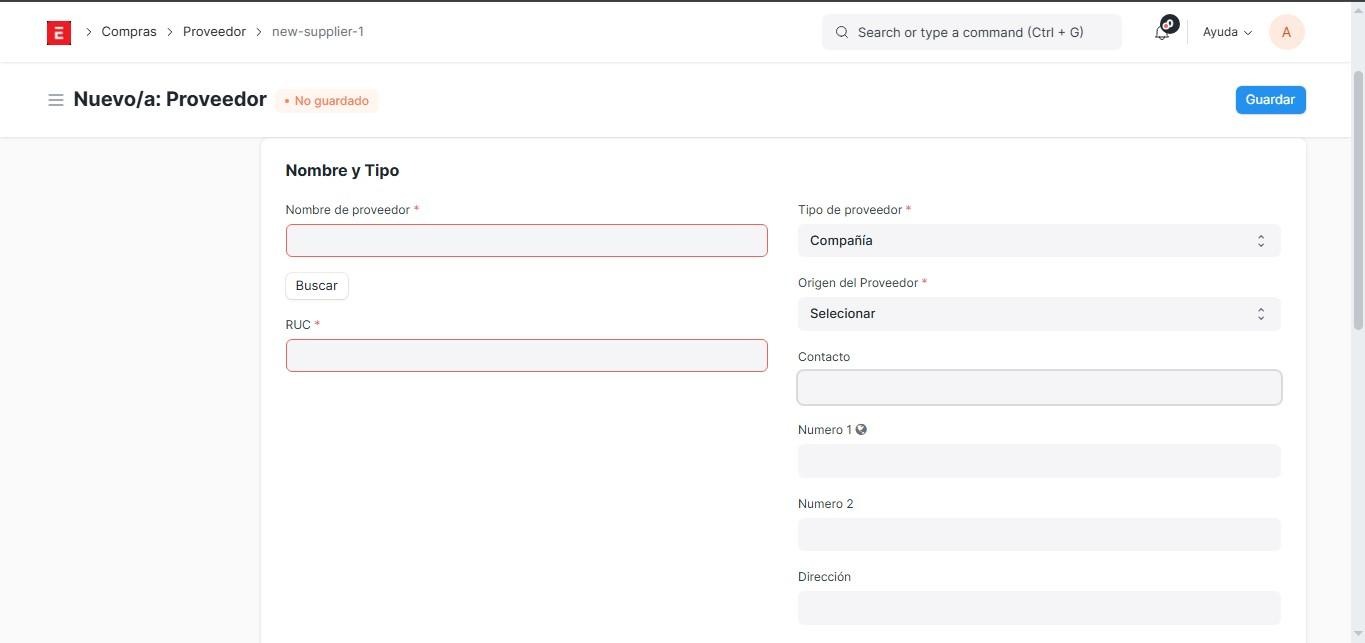1365x643 pixels.
Task: Click the page's vertical scrollbar
Action: [x=1357, y=200]
